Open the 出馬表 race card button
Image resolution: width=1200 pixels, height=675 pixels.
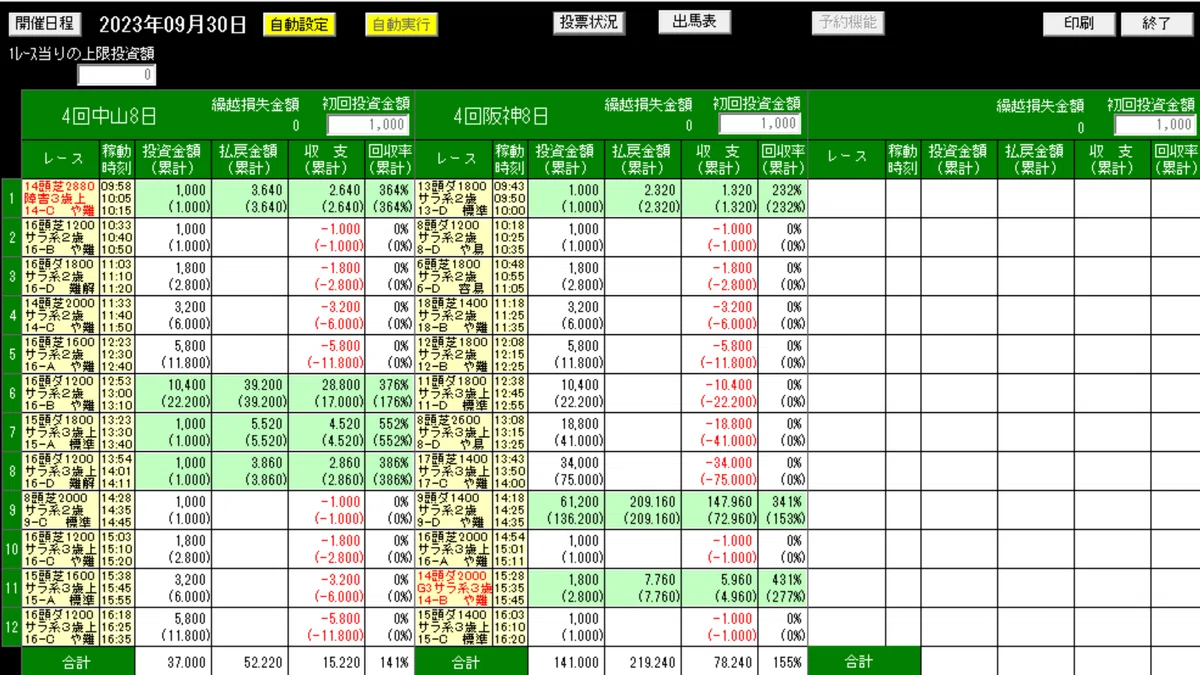click(x=694, y=22)
